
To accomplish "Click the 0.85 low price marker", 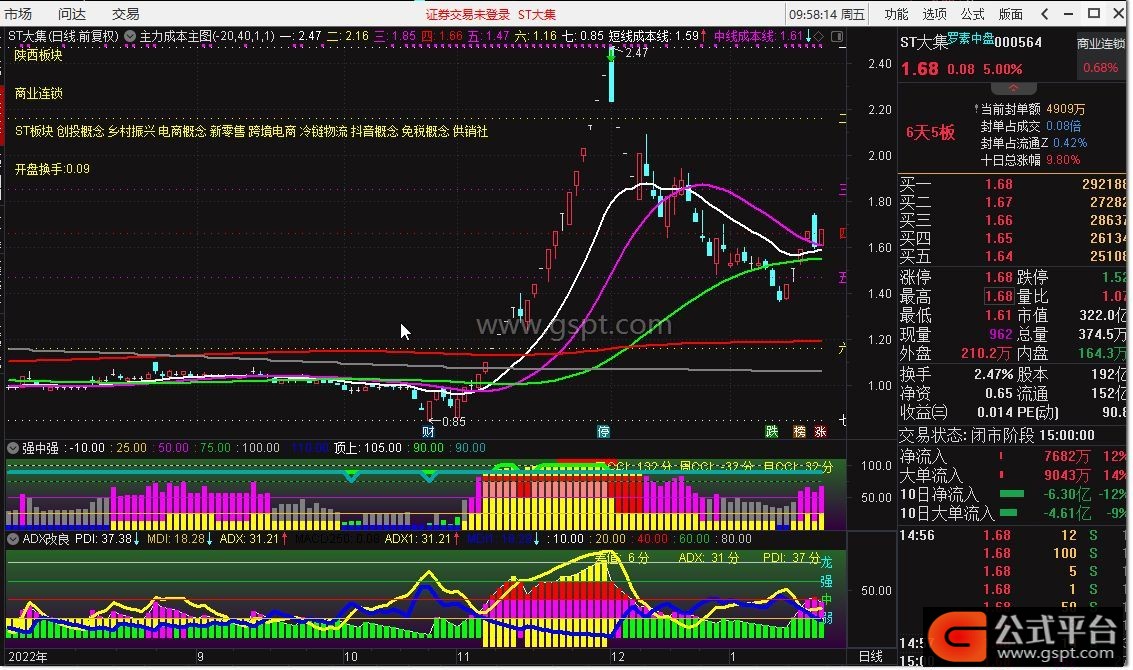I will coord(454,421).
